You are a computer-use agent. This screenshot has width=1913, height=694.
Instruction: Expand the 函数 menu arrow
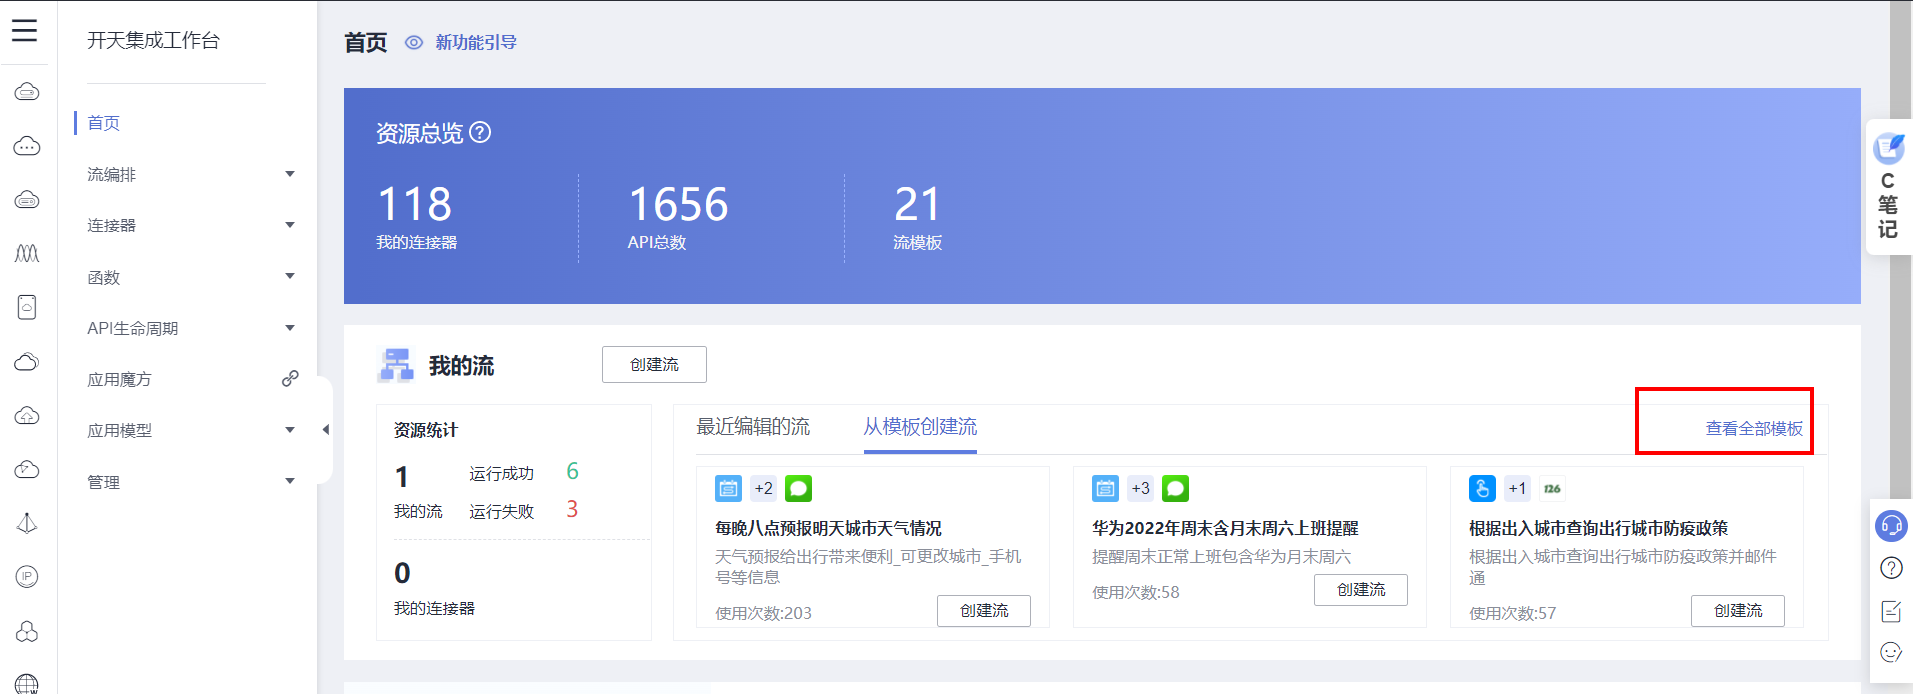click(290, 276)
